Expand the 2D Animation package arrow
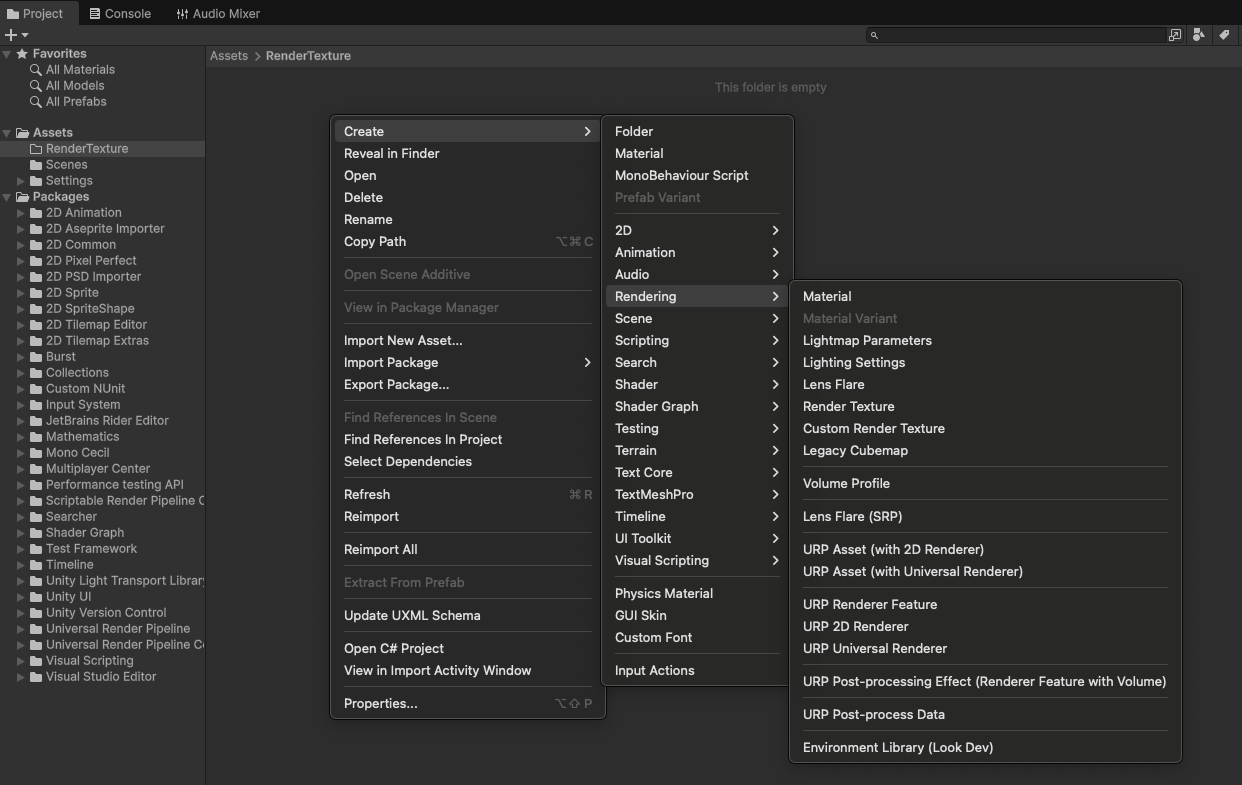This screenshot has width=1242, height=785. pyautogui.click(x=21, y=213)
